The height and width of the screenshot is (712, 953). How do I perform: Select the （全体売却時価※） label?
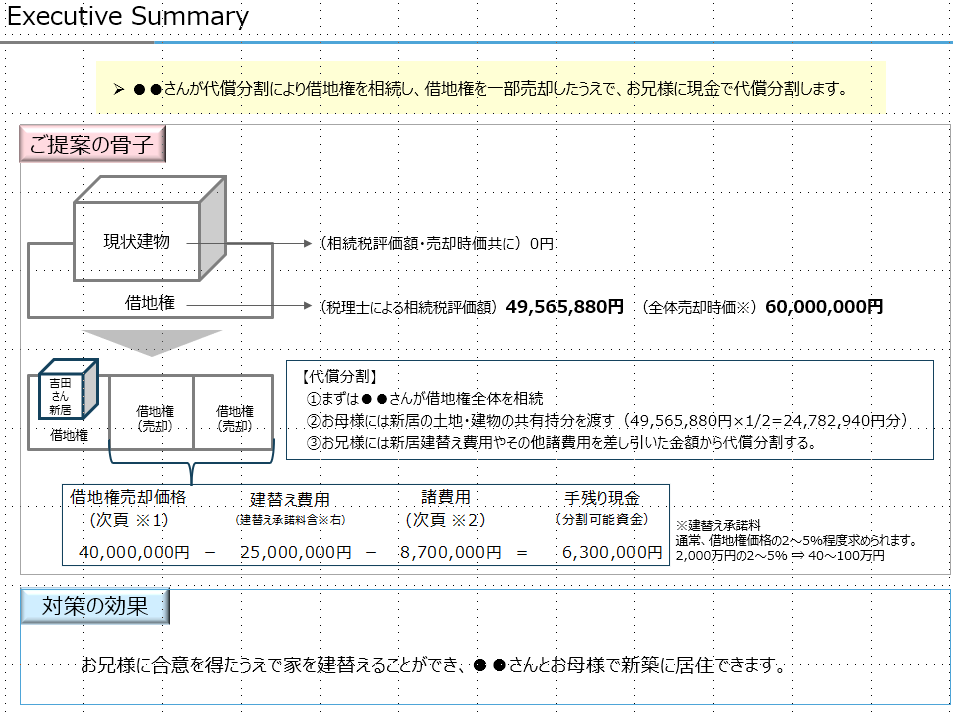click(698, 307)
